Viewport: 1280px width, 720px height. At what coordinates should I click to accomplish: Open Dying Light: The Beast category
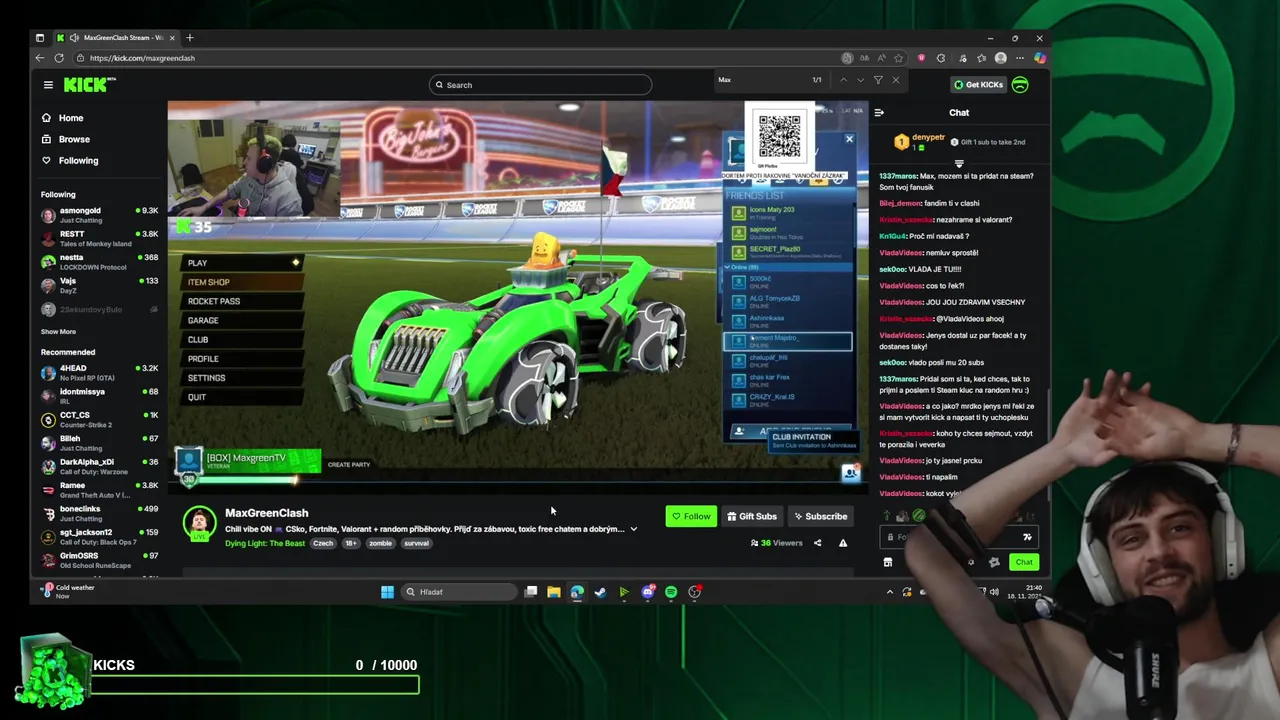(x=264, y=543)
